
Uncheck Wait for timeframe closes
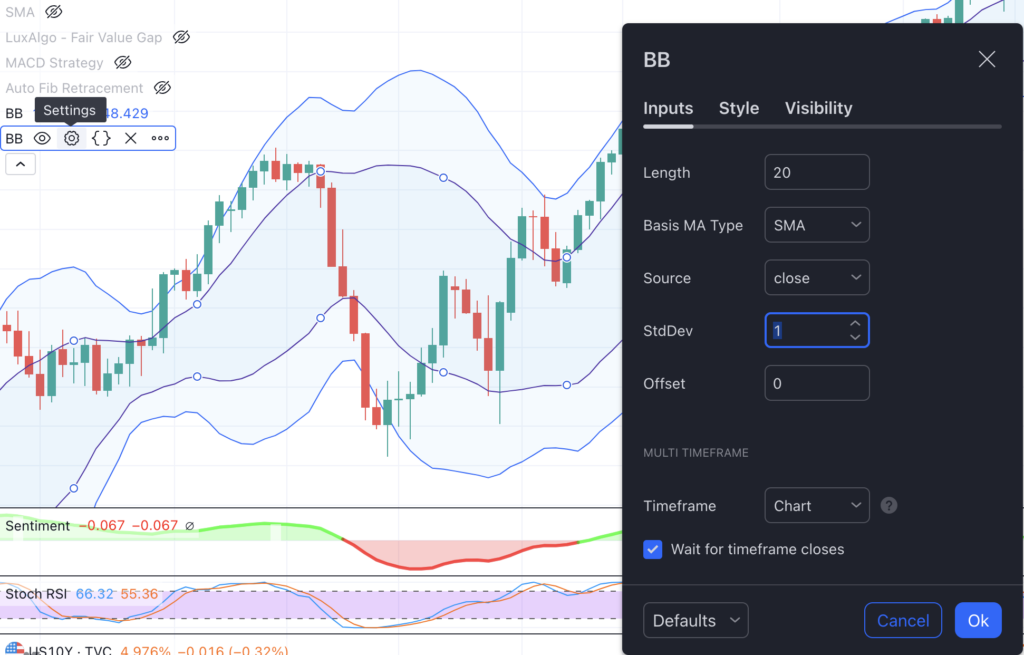653,549
